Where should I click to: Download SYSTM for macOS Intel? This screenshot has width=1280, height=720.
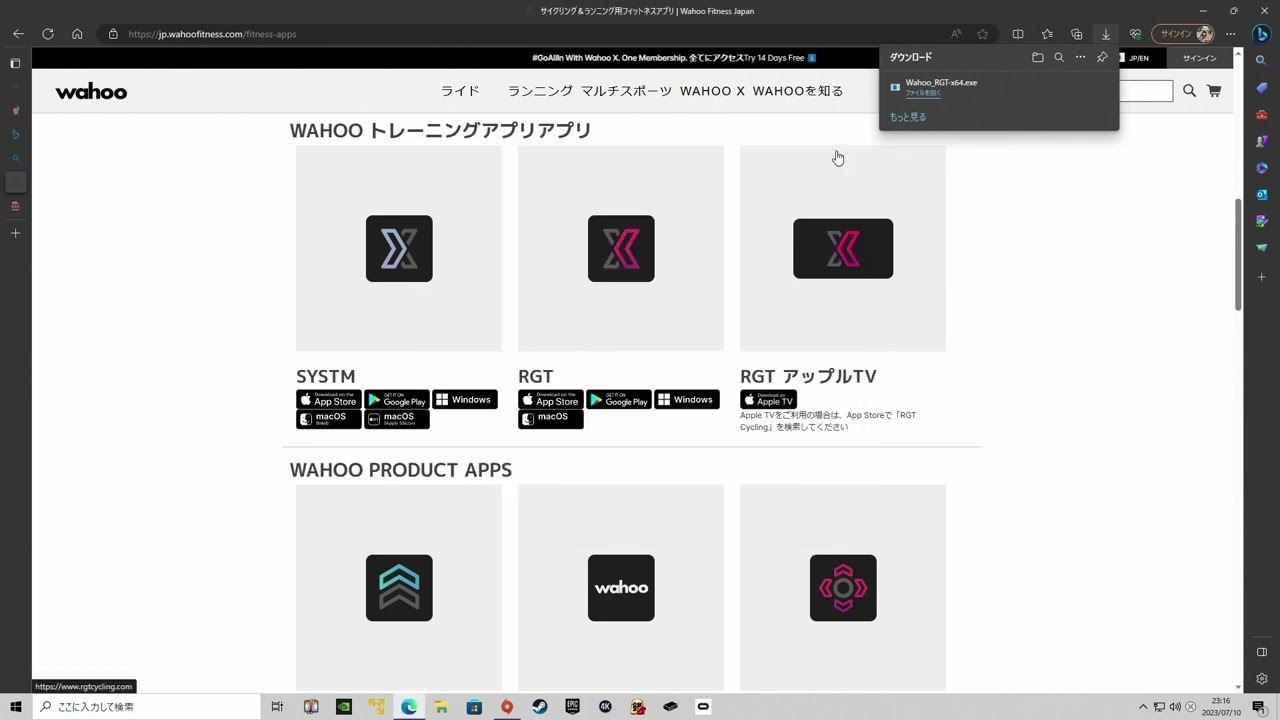click(x=329, y=419)
